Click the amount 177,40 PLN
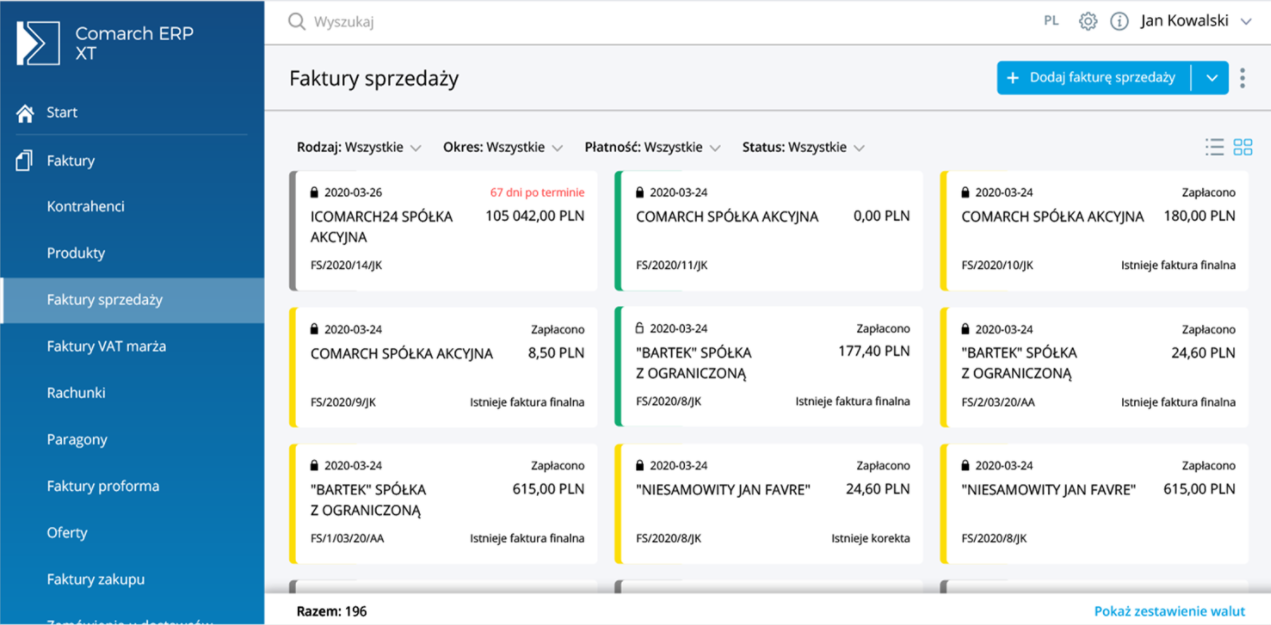The height and width of the screenshot is (625, 1271). pyautogui.click(x=874, y=351)
